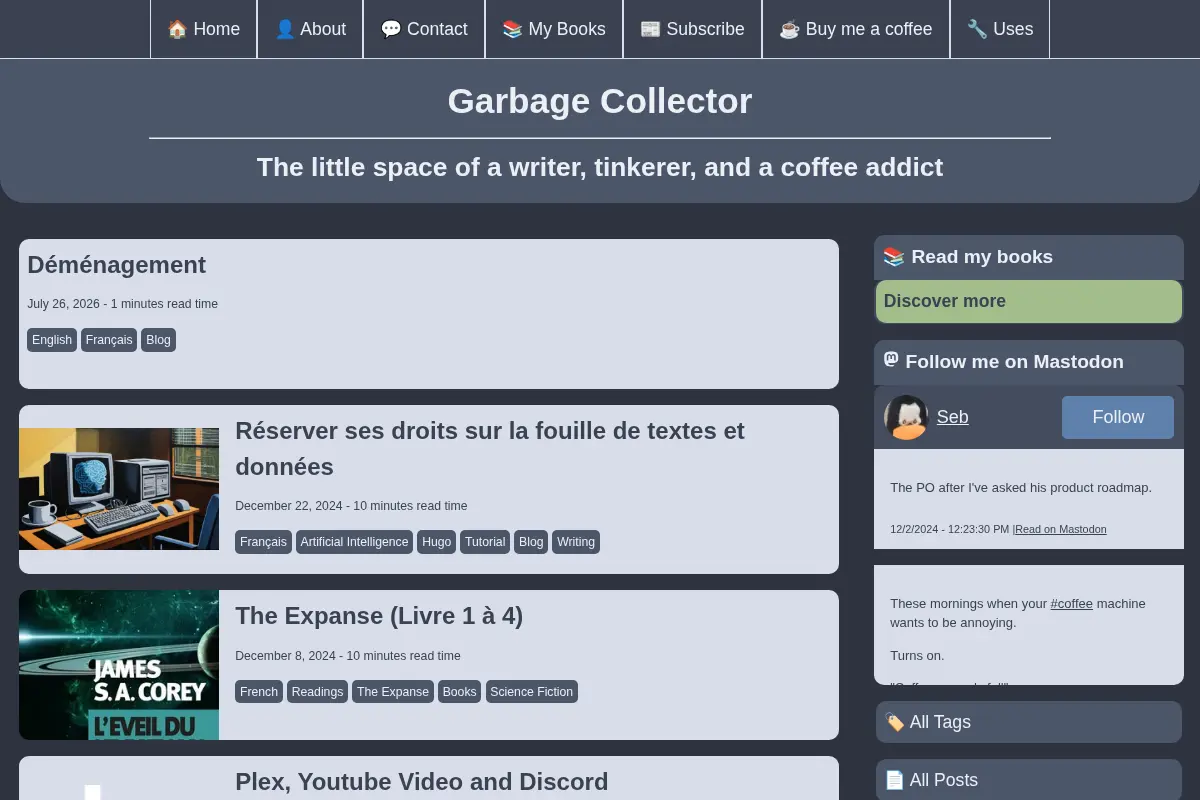This screenshot has height=800, width=1200.
Task: Open the All Tags sidebar link
Action: click(x=1029, y=722)
